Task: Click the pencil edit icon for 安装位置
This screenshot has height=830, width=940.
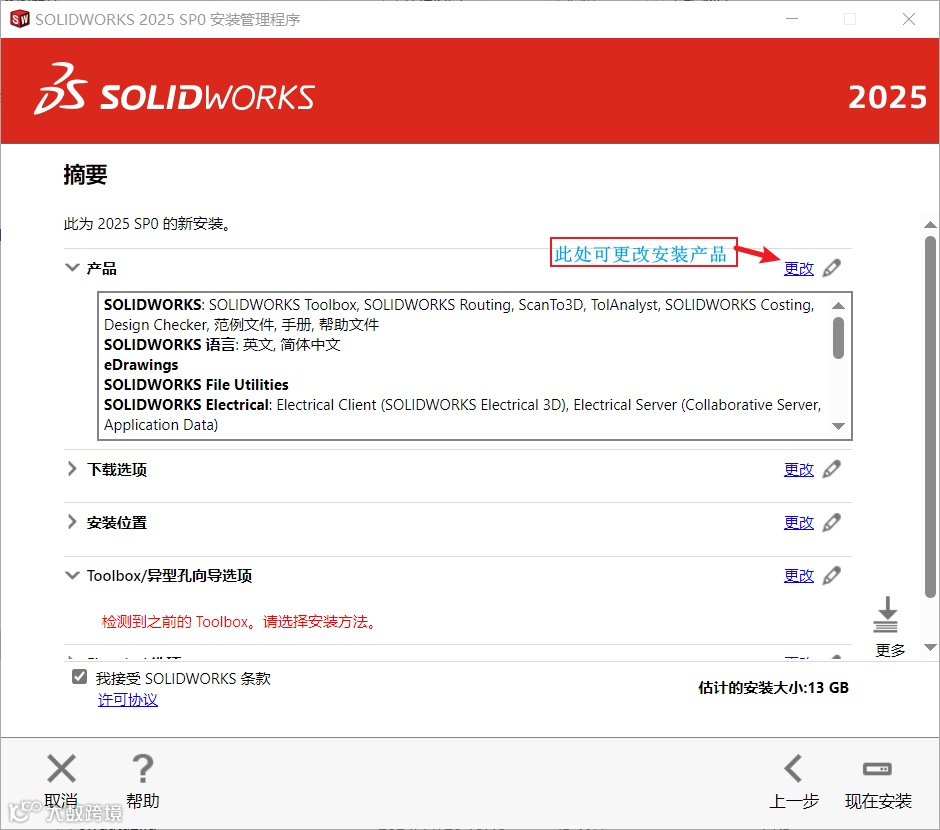Action: pos(831,522)
